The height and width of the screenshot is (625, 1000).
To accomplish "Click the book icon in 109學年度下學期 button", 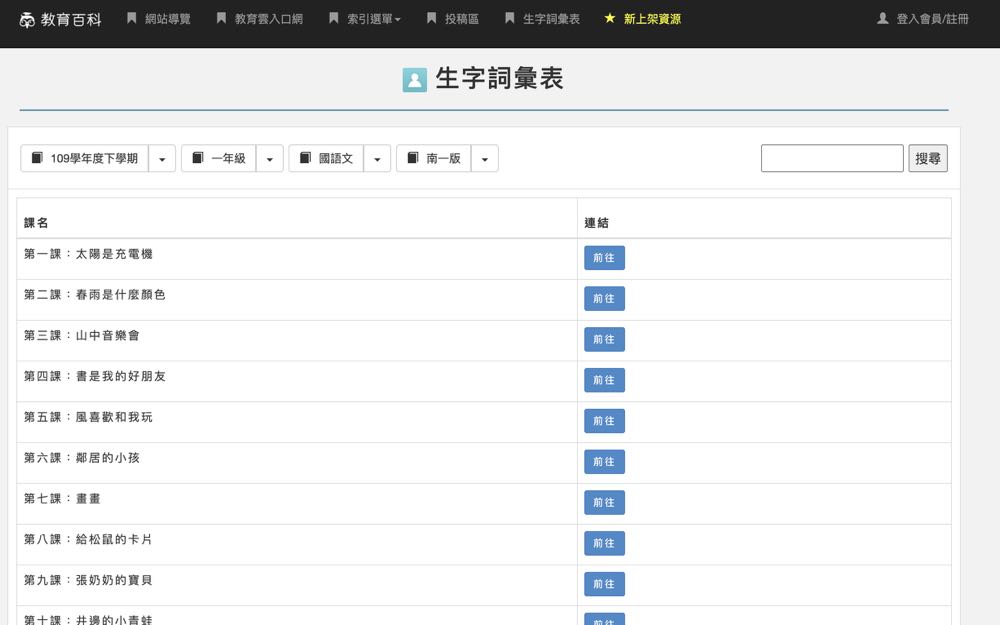I will [37, 158].
